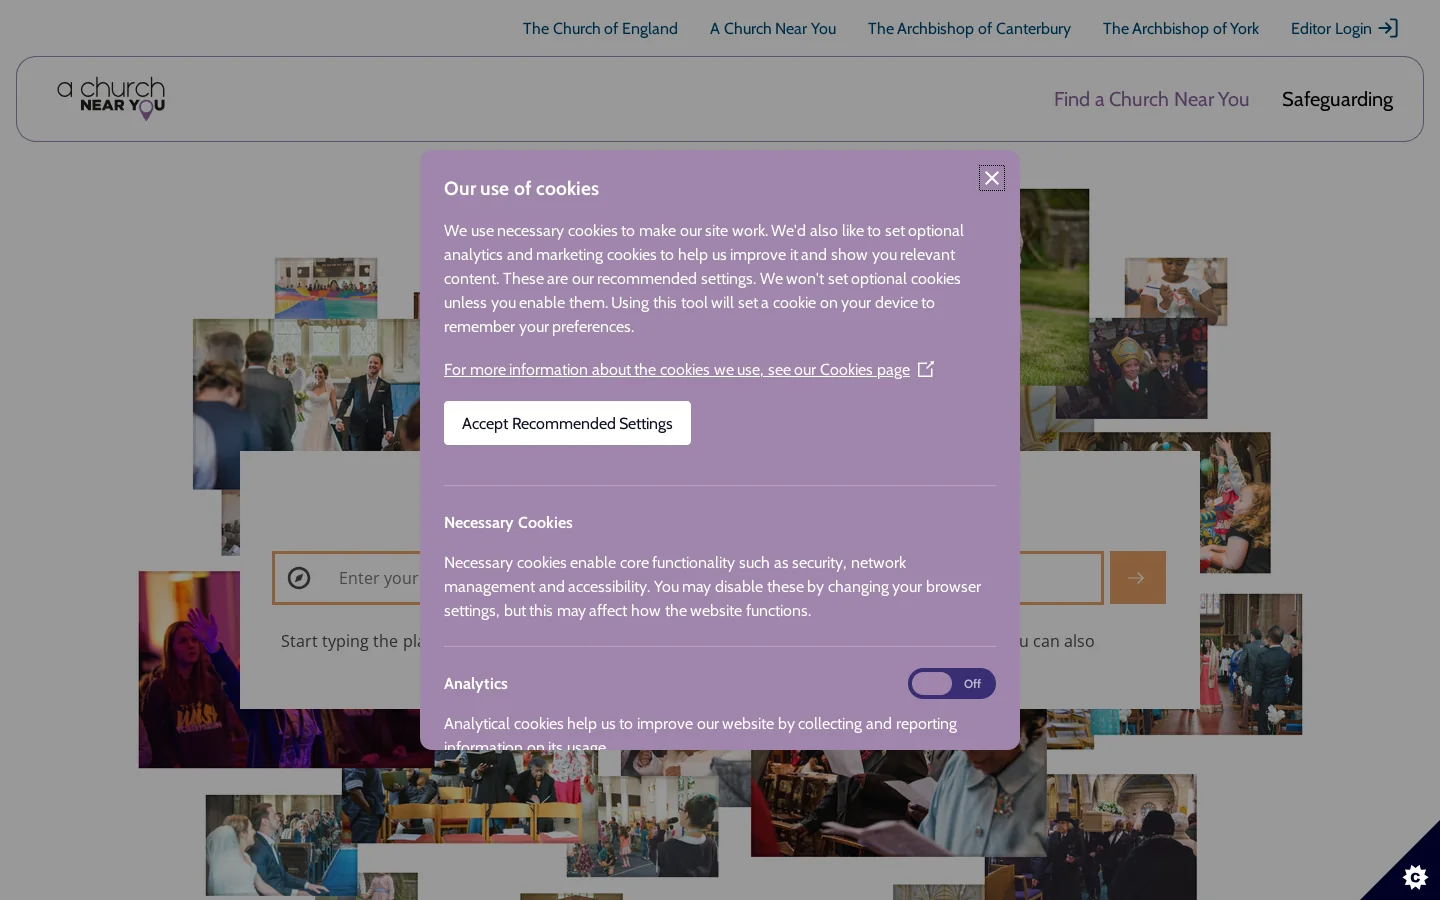
Task: Click external link icon beside Cookies page link
Action: click(x=926, y=369)
